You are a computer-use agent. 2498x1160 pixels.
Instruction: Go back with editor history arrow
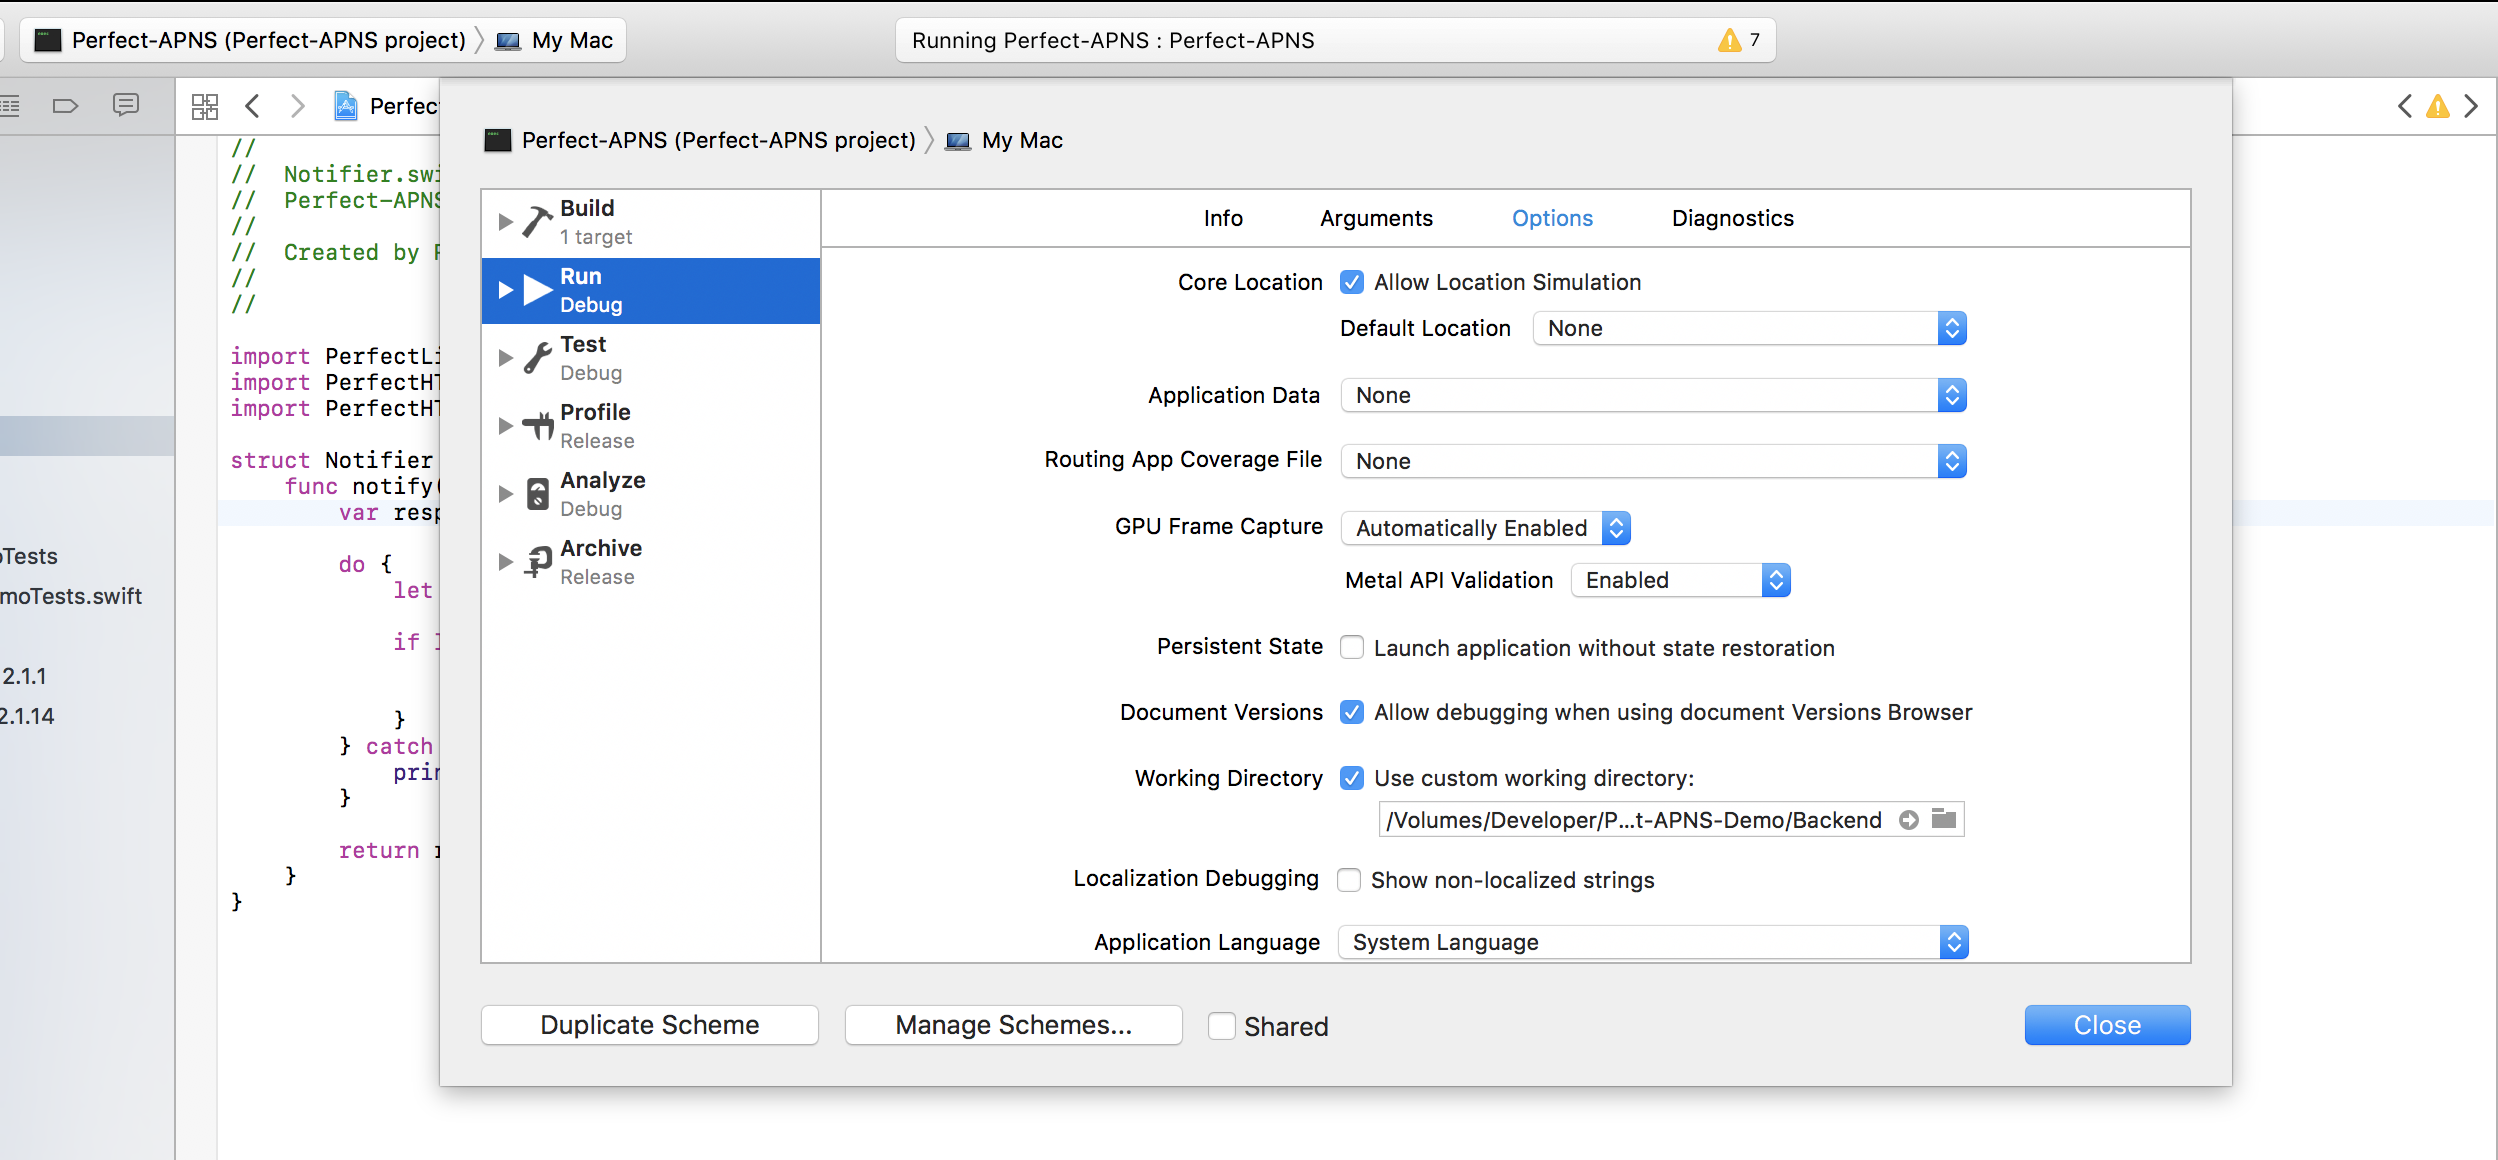pyautogui.click(x=253, y=106)
